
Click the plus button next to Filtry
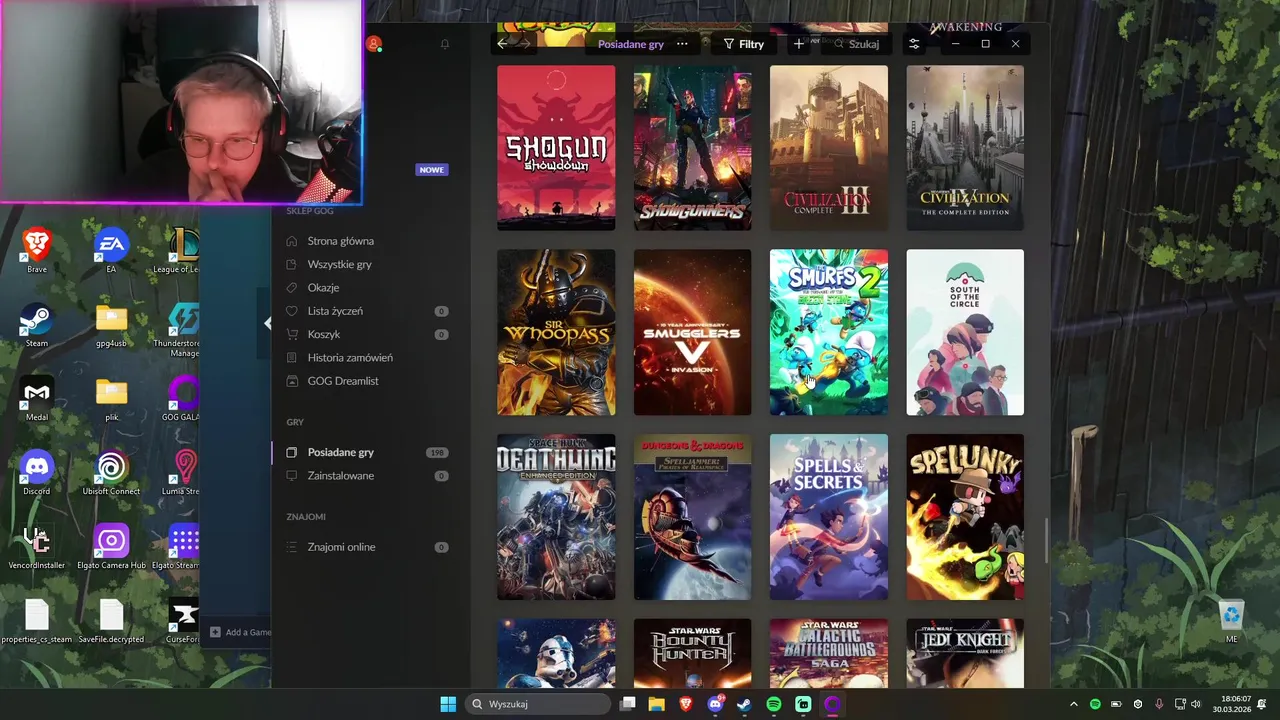tap(798, 44)
